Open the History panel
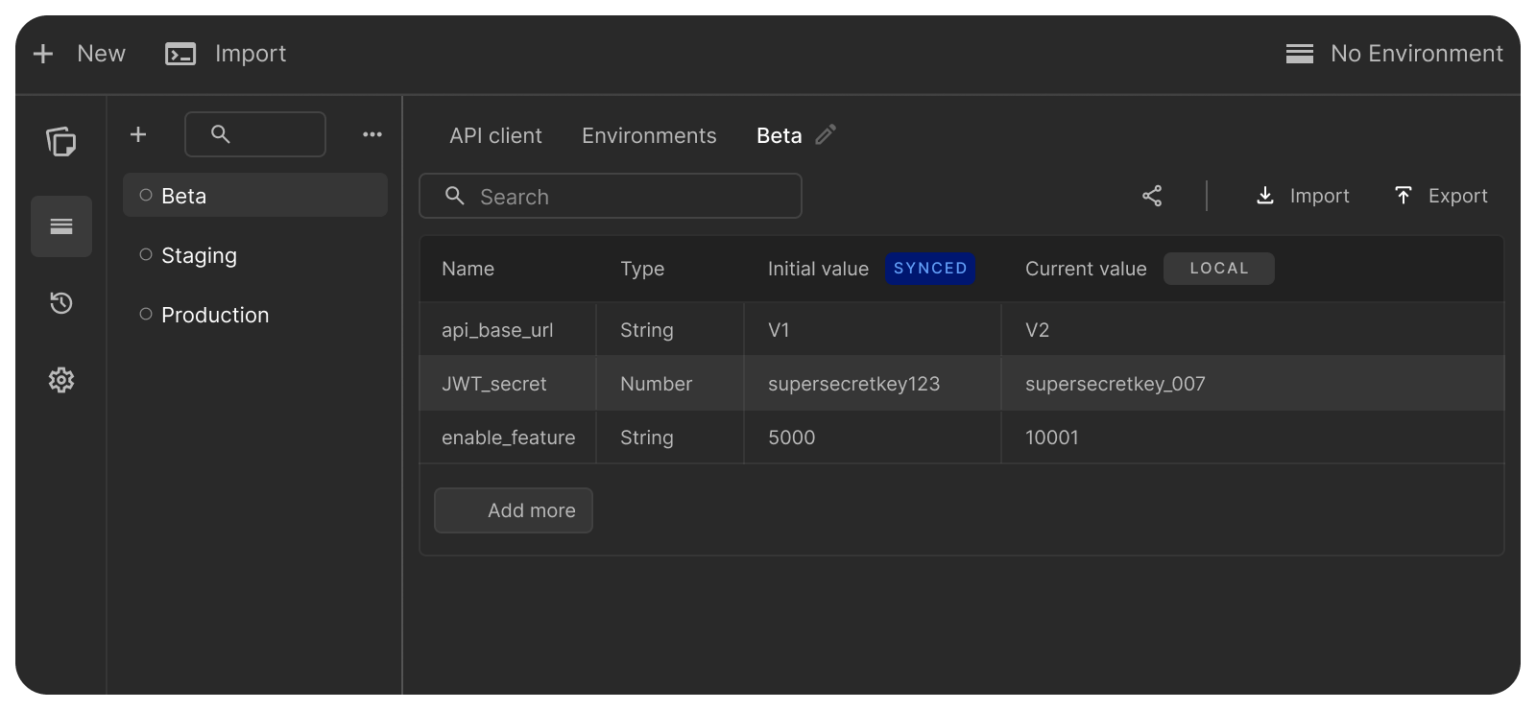Screen dimensions: 1536x710 pyautogui.click(x=61, y=303)
